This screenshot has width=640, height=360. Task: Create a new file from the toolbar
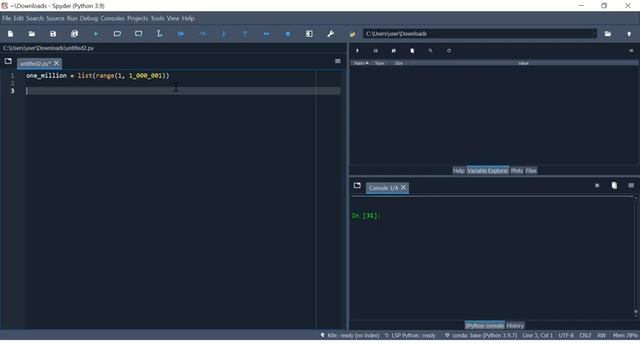point(10,34)
